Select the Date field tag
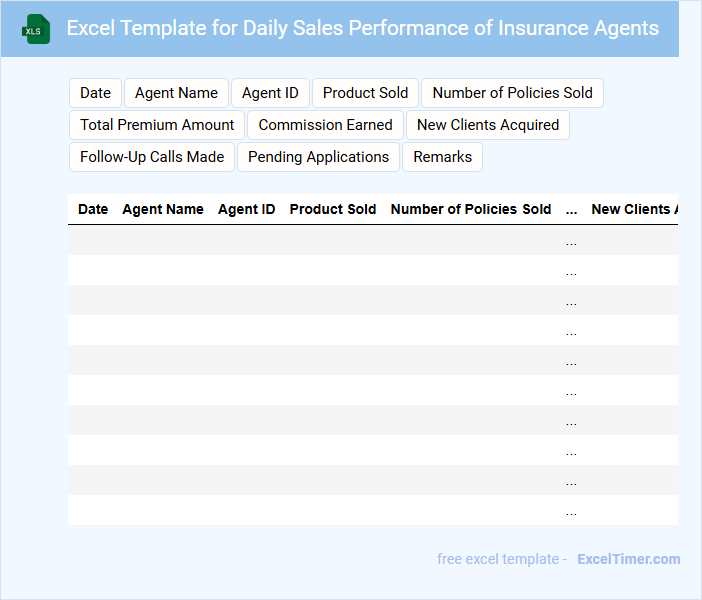Image resolution: width=702 pixels, height=600 pixels. pos(95,93)
